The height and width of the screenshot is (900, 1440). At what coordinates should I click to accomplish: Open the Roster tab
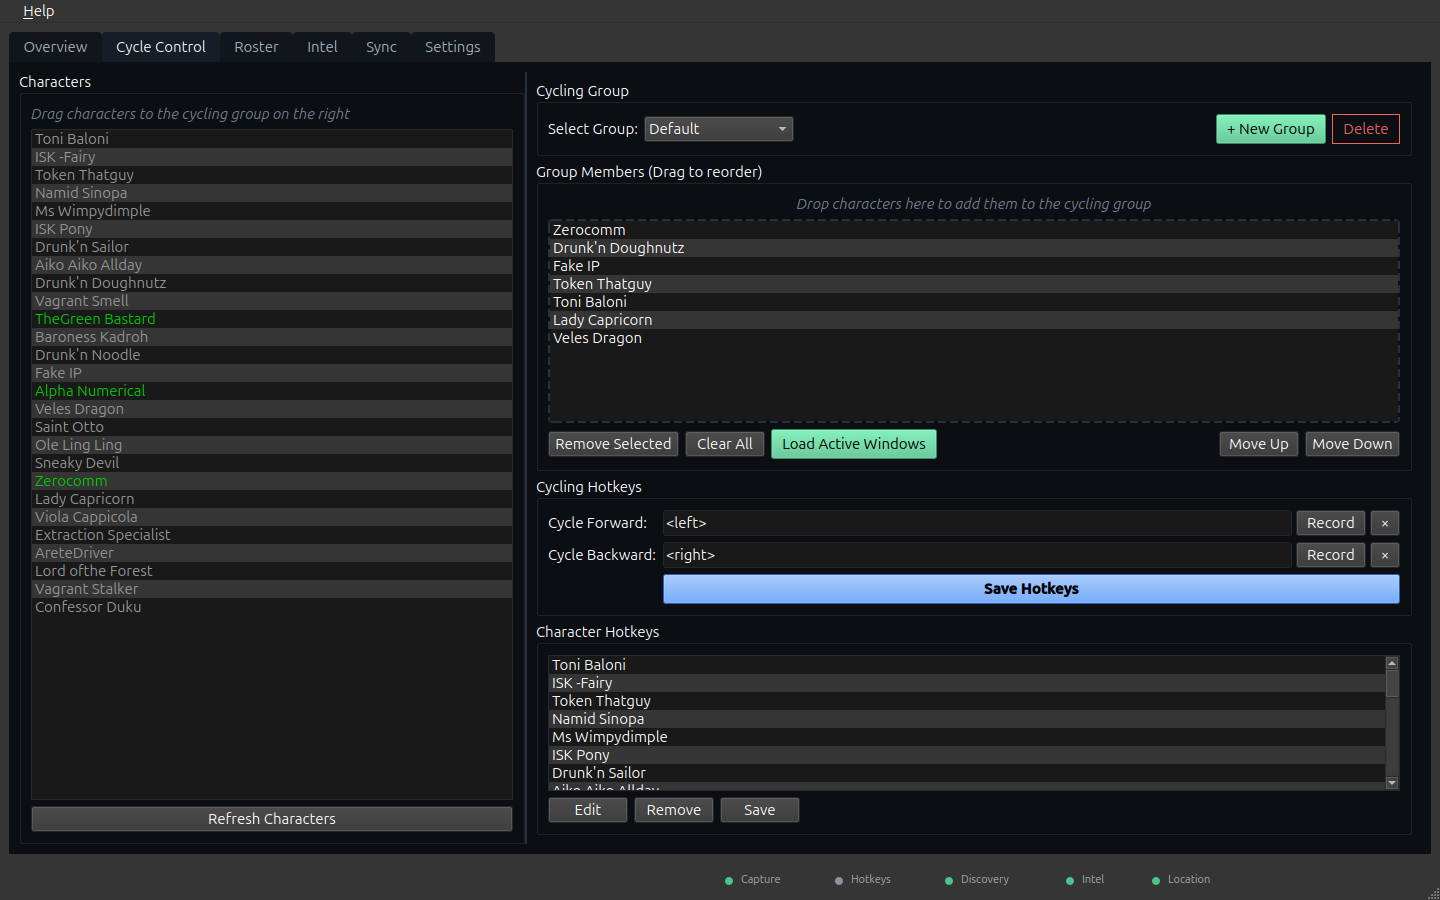point(256,47)
